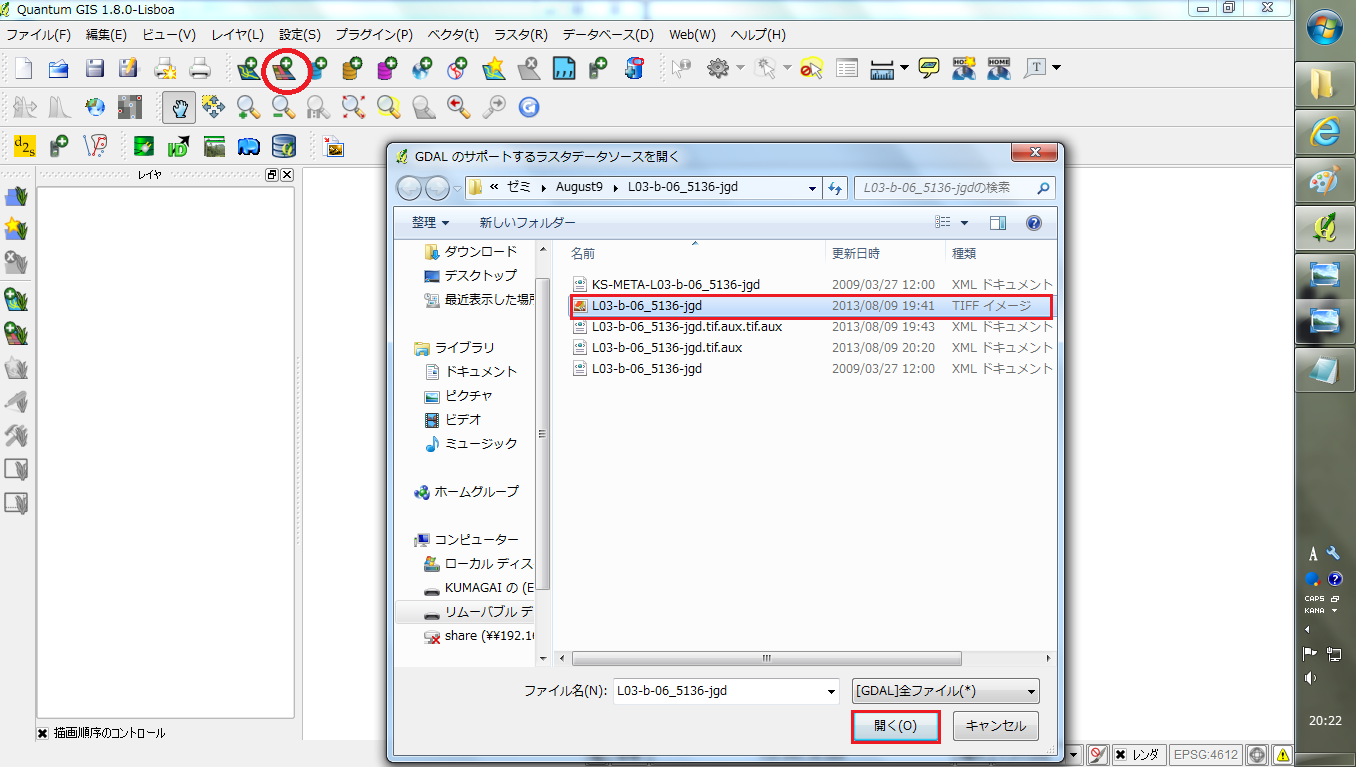
Task: Open the Save Project As tool
Action: 129,69
